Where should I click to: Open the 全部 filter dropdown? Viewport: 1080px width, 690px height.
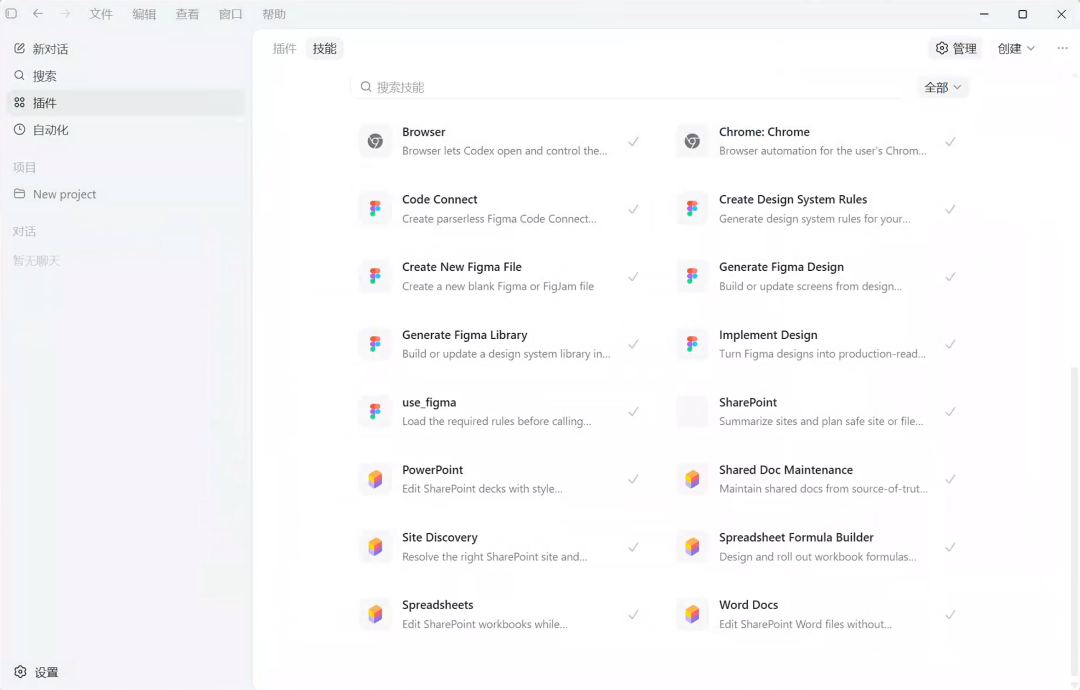[942, 87]
